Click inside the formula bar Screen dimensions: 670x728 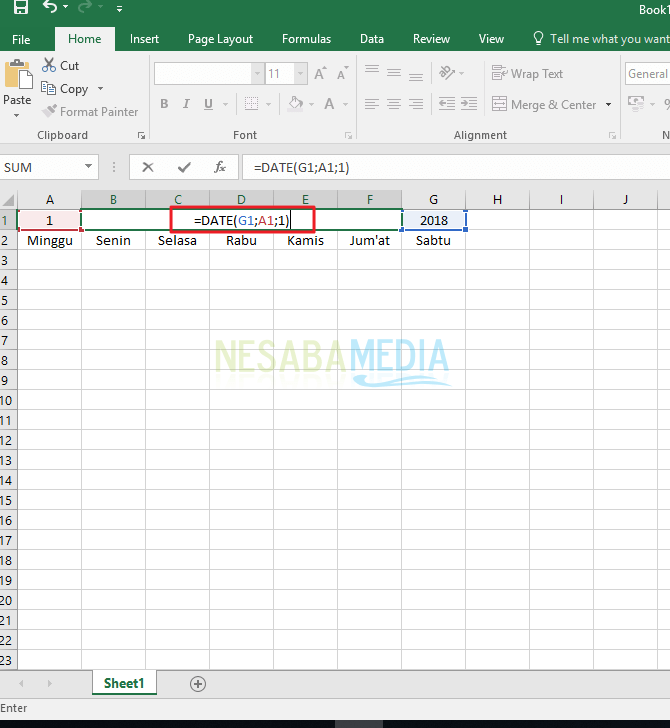[x=456, y=167]
